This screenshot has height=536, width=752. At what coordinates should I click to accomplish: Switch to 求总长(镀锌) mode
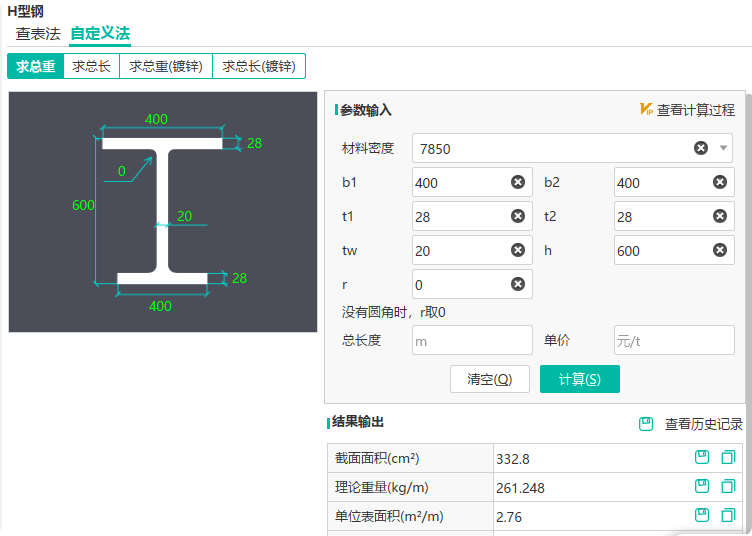point(258,66)
